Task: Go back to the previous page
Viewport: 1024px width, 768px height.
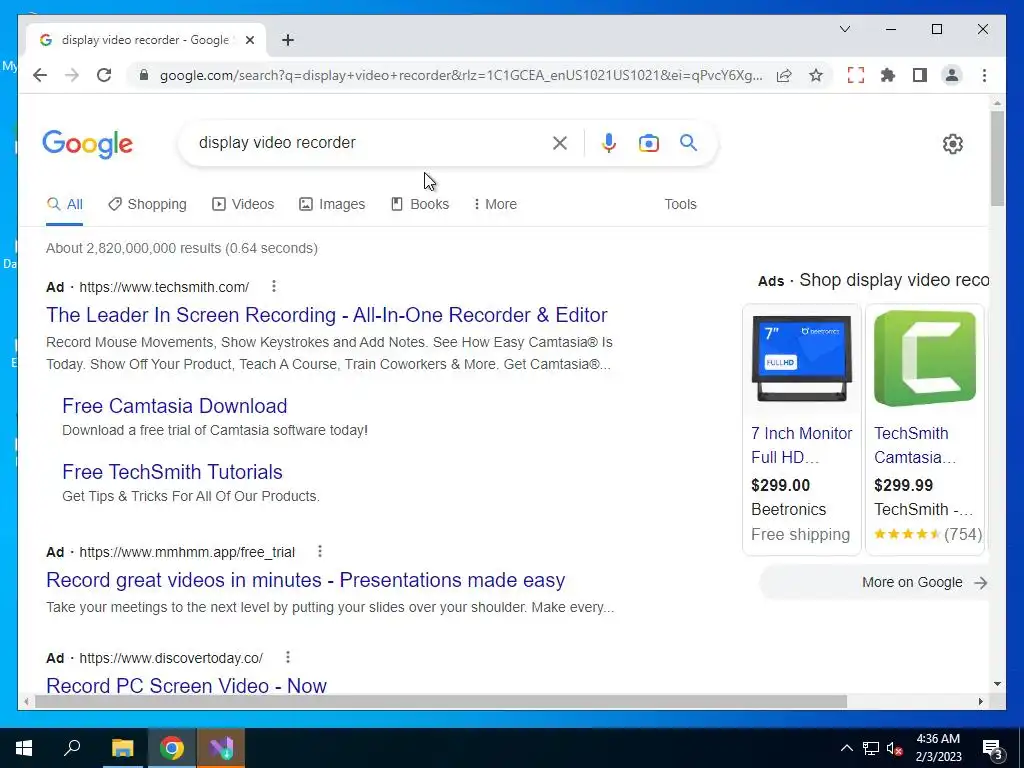Action: 40,75
